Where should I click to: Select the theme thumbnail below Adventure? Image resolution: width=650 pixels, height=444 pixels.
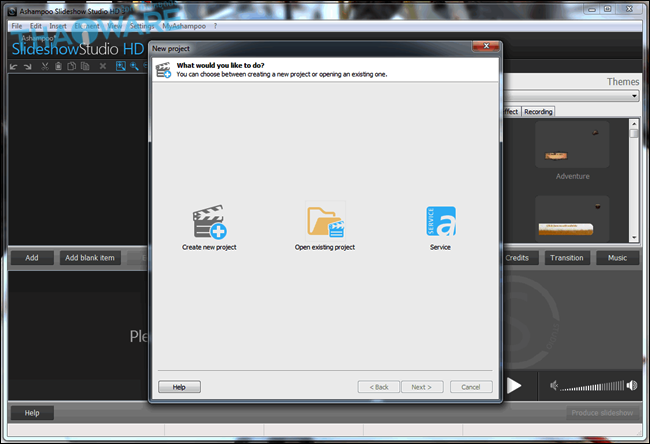tap(572, 219)
